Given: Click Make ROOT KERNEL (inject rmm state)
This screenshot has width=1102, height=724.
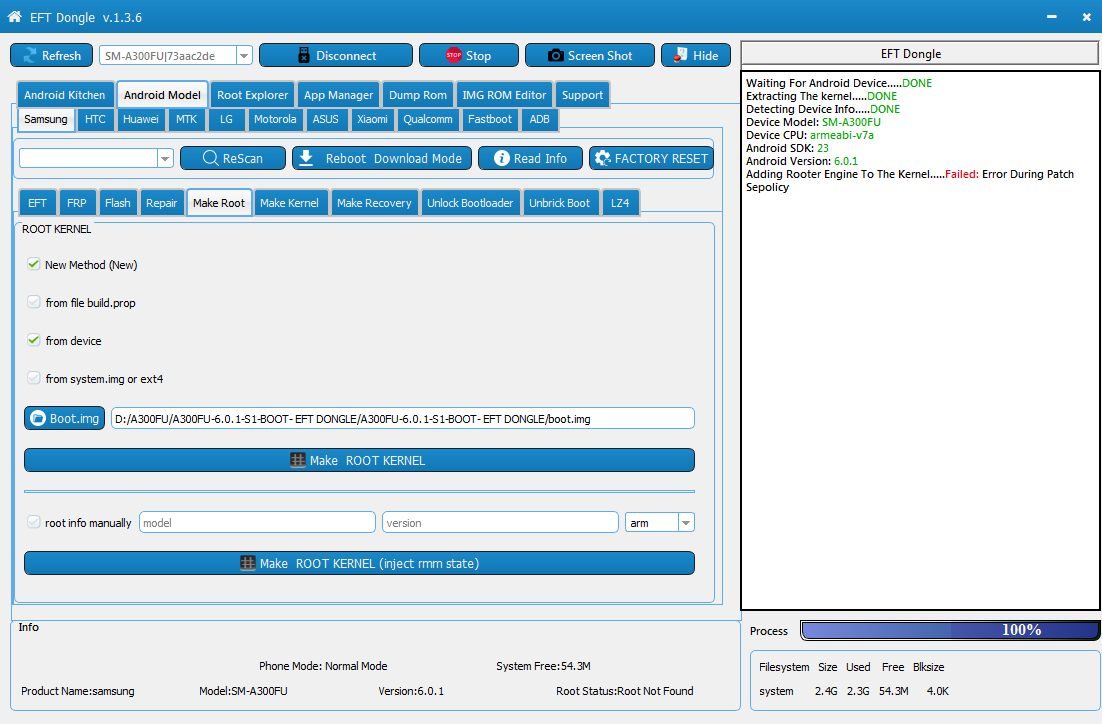Looking at the screenshot, I should (359, 563).
